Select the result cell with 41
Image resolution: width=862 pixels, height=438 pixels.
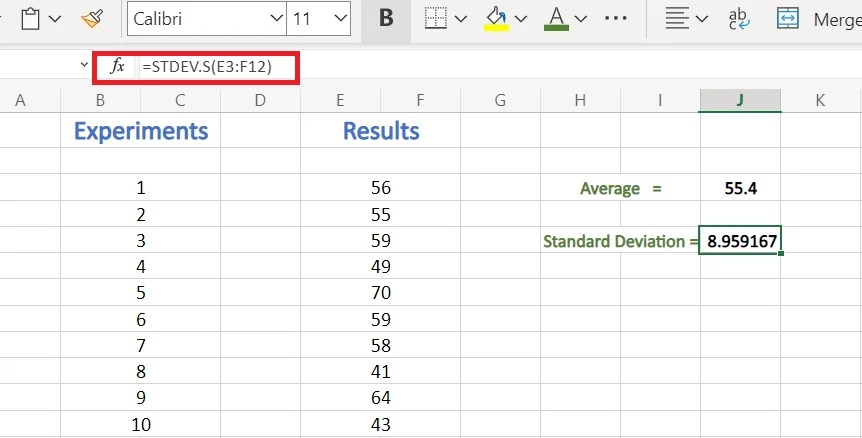click(380, 372)
